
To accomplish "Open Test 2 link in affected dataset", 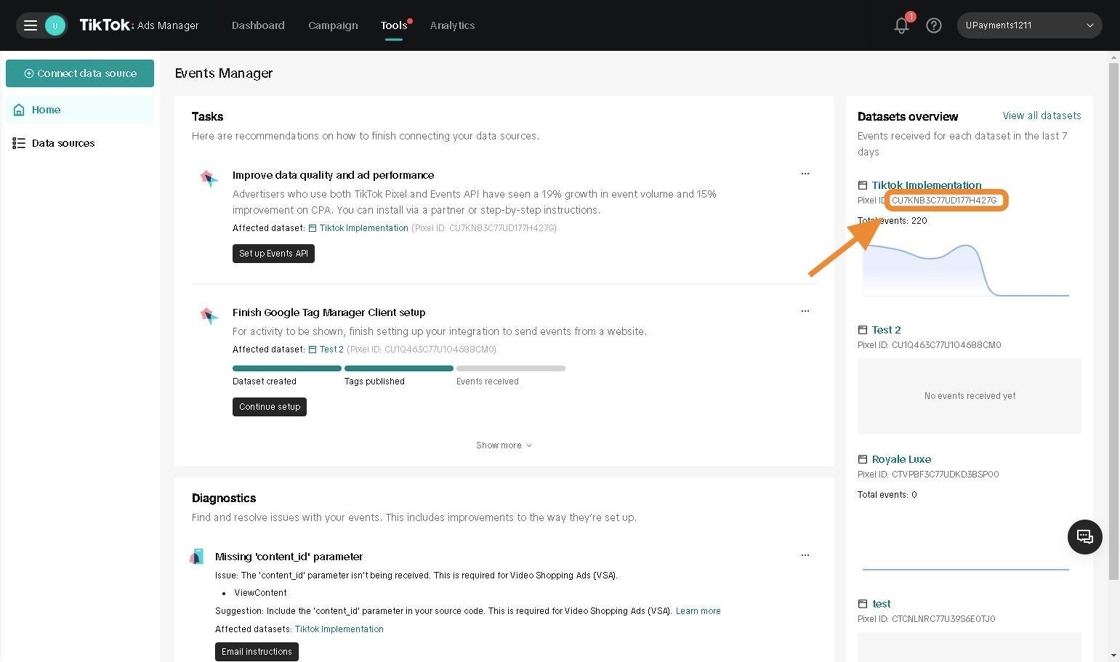I will (x=331, y=349).
